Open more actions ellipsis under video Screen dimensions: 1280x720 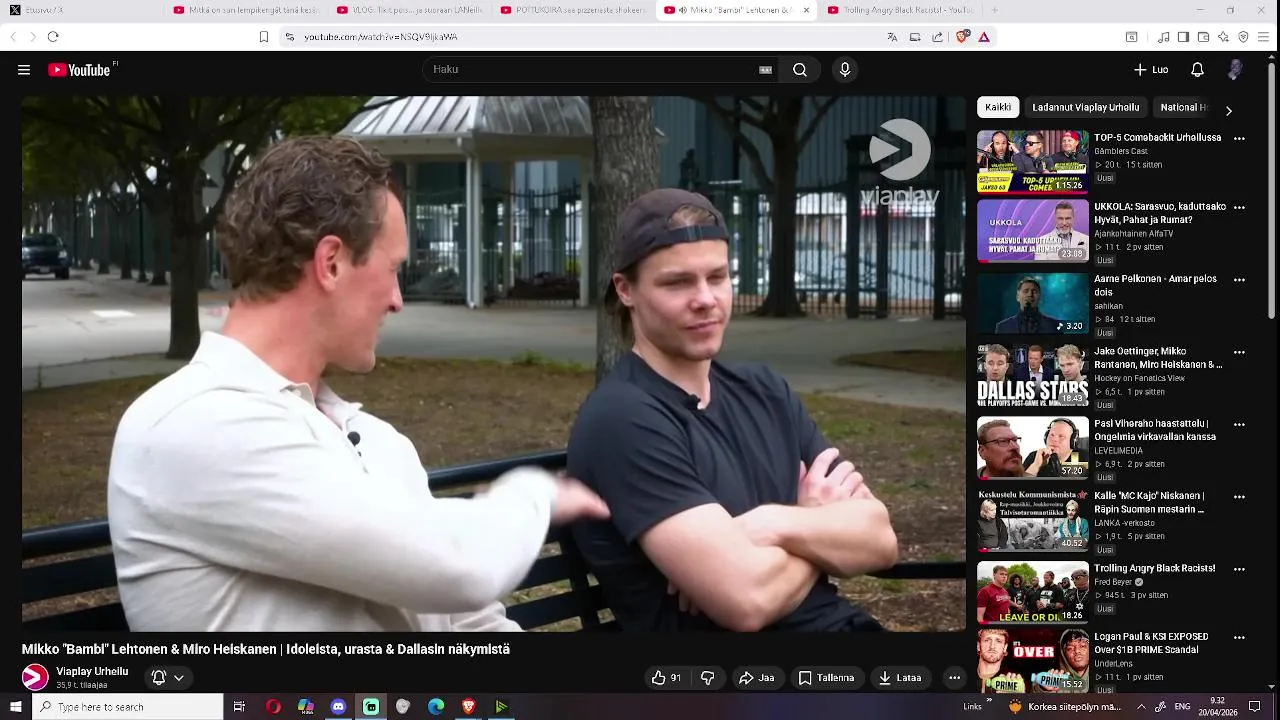954,678
